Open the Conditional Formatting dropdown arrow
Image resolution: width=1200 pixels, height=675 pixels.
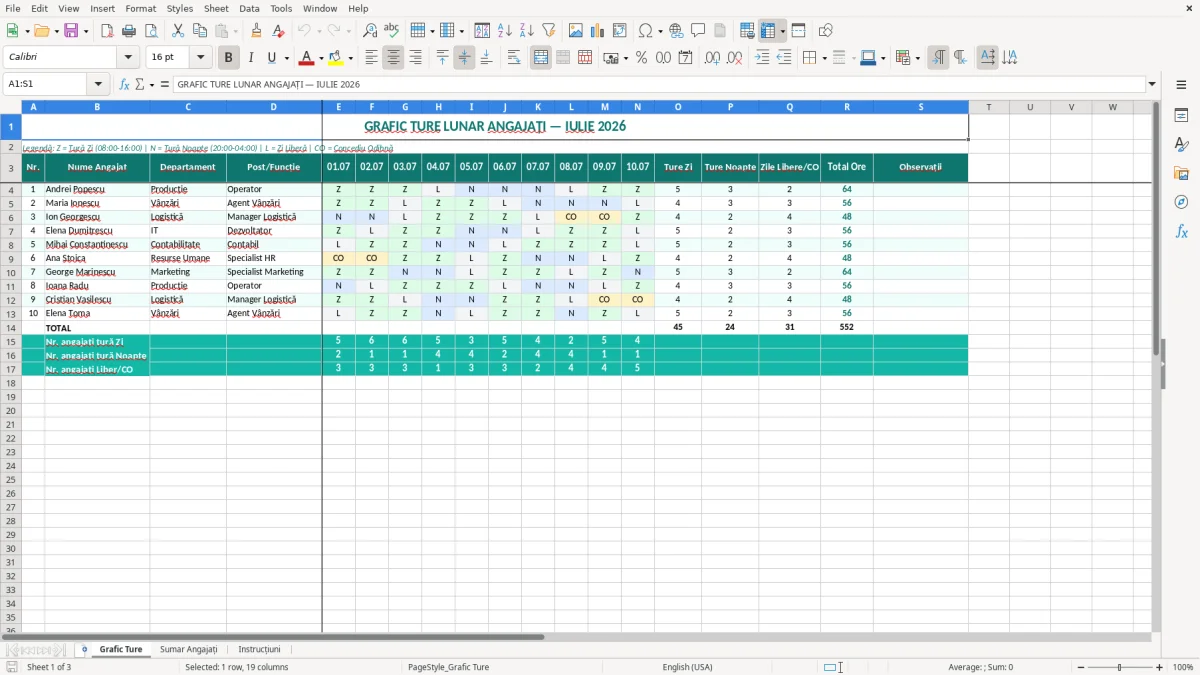(917, 58)
